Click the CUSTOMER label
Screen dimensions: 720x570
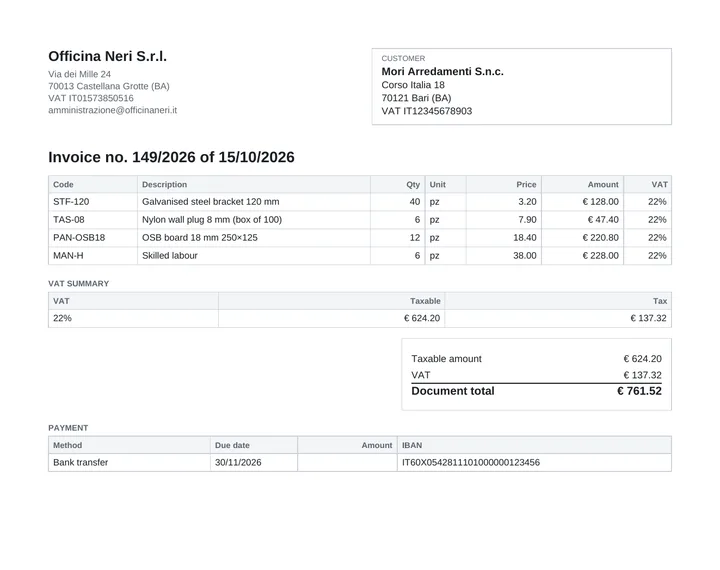point(403,58)
